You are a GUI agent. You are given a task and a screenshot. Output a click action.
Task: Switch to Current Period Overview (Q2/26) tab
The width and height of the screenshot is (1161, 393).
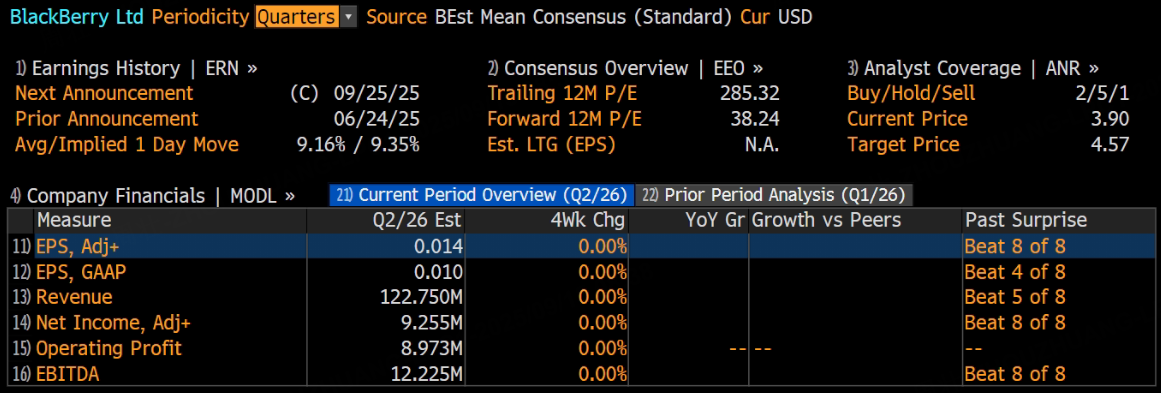coord(482,195)
